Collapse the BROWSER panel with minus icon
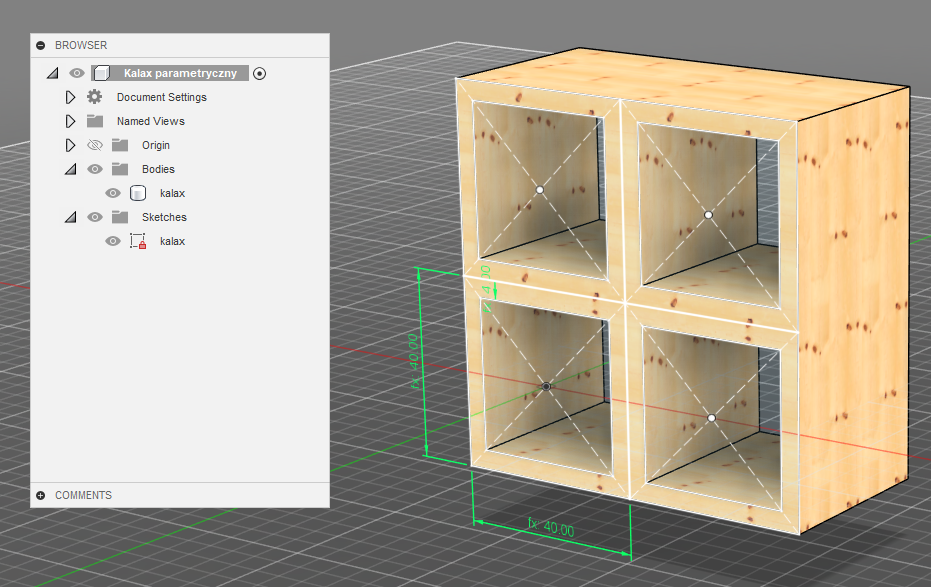Image resolution: width=931 pixels, height=587 pixels. point(41,45)
